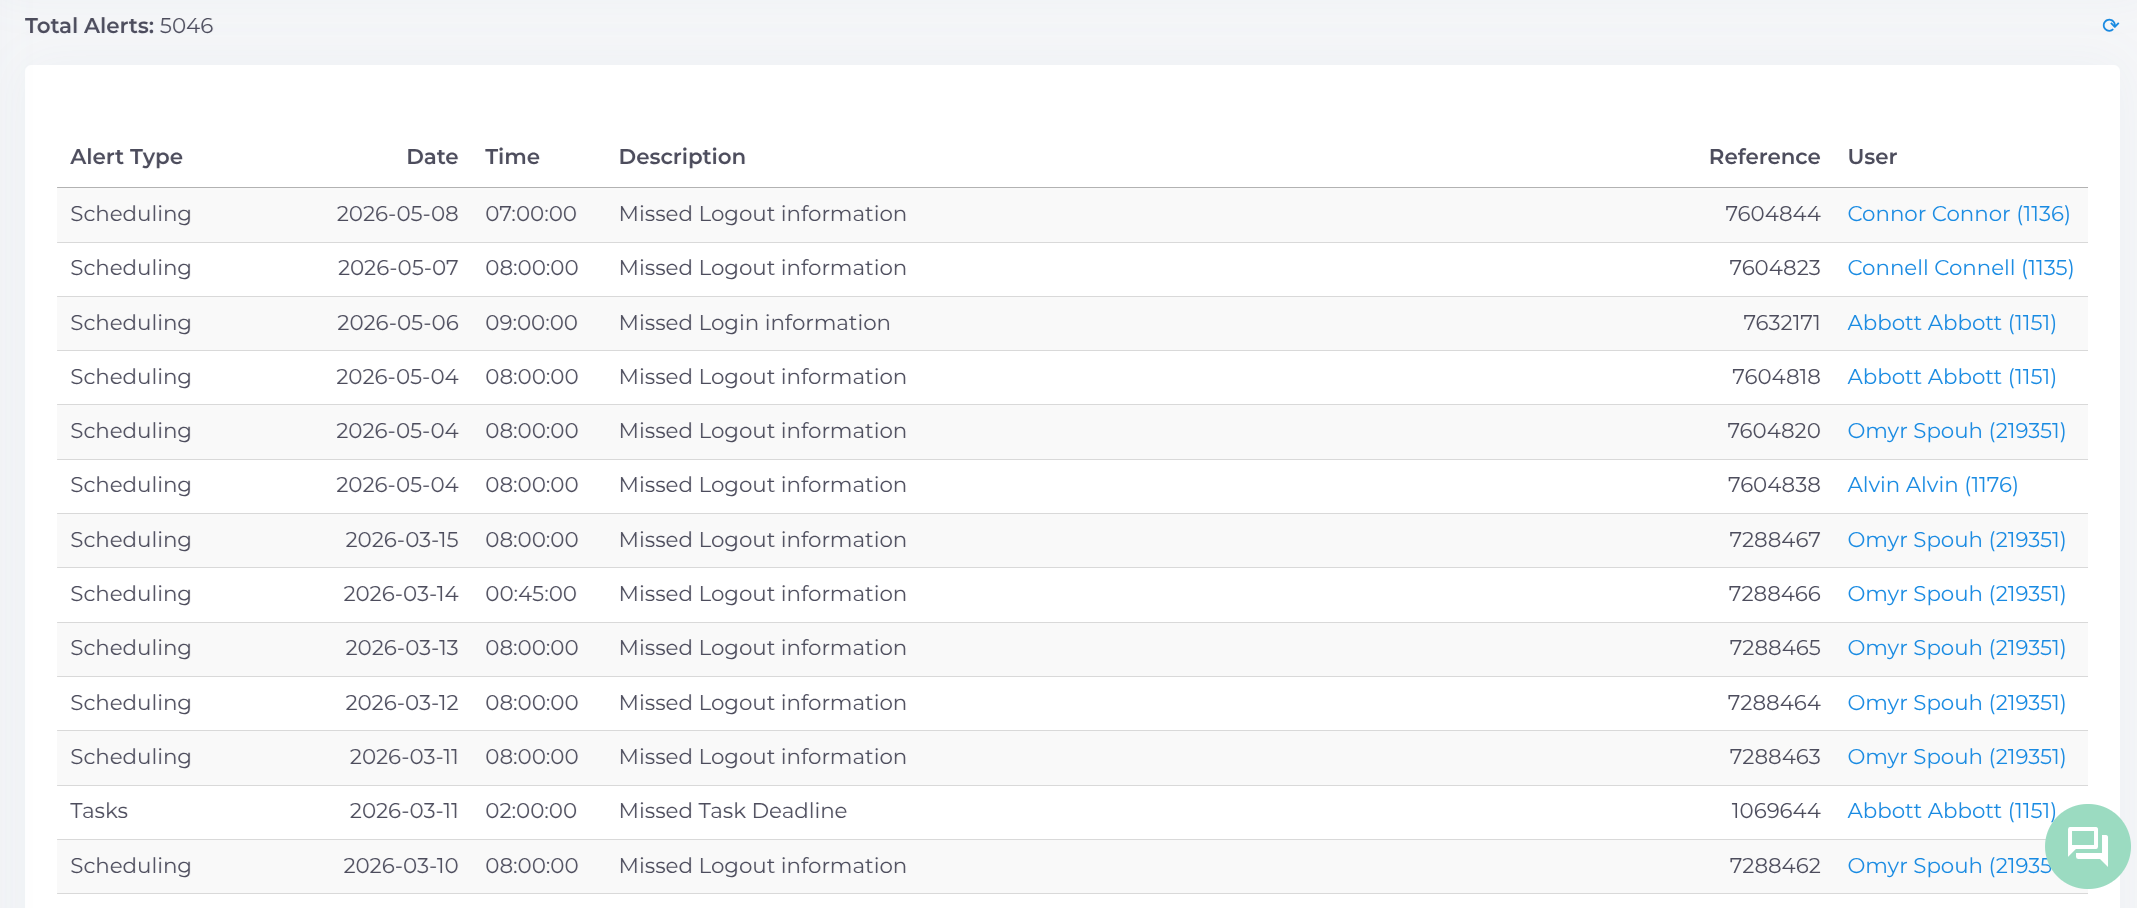Open the Alvin Alvin (1176) user link
The width and height of the screenshot is (2137, 908).
pos(1932,485)
